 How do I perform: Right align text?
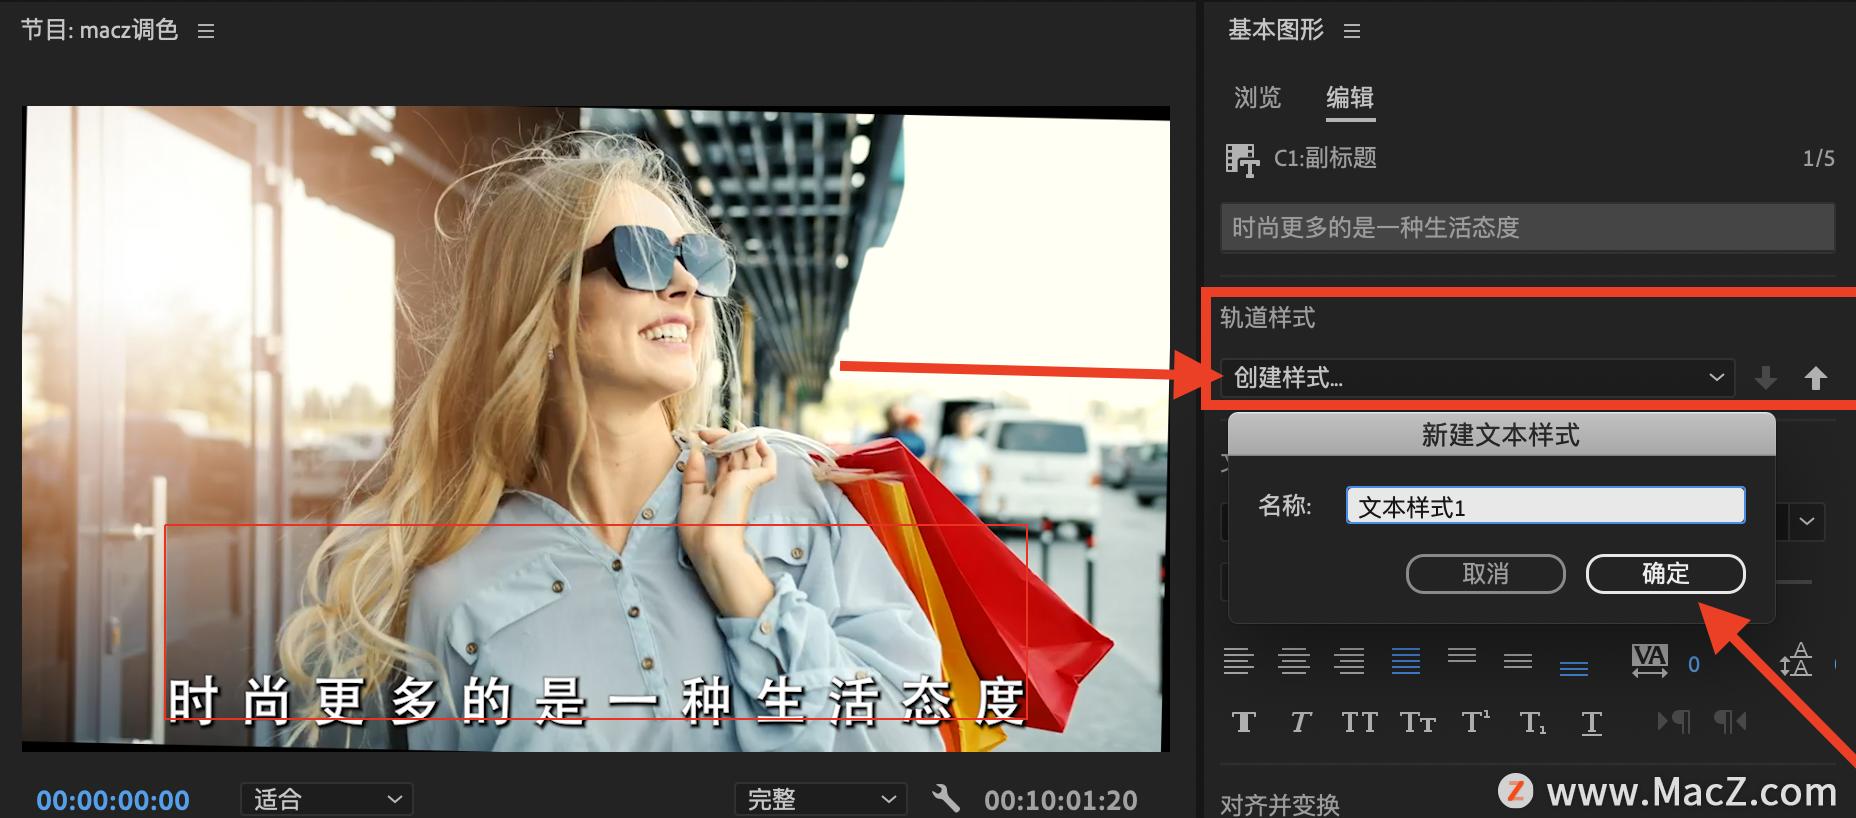(x=1349, y=661)
